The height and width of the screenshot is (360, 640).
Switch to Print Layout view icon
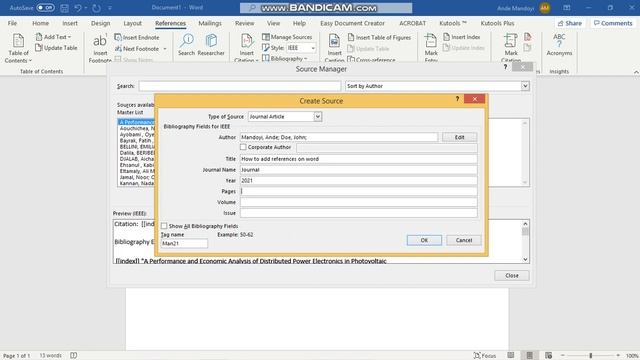coord(529,356)
